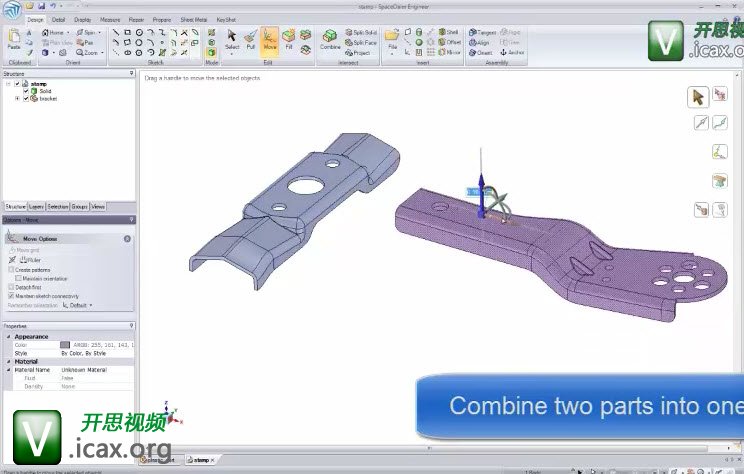Viewport: 744px width, 474px height.
Task: Open the Zoom dropdown arrow
Action: 102,53
